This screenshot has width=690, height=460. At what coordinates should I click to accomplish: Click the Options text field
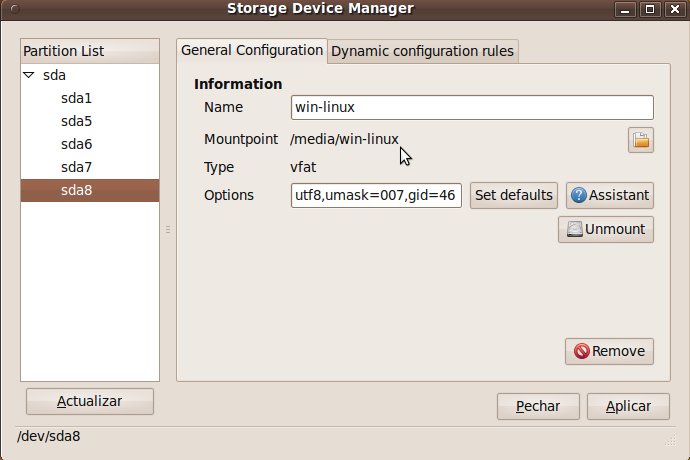coord(376,195)
